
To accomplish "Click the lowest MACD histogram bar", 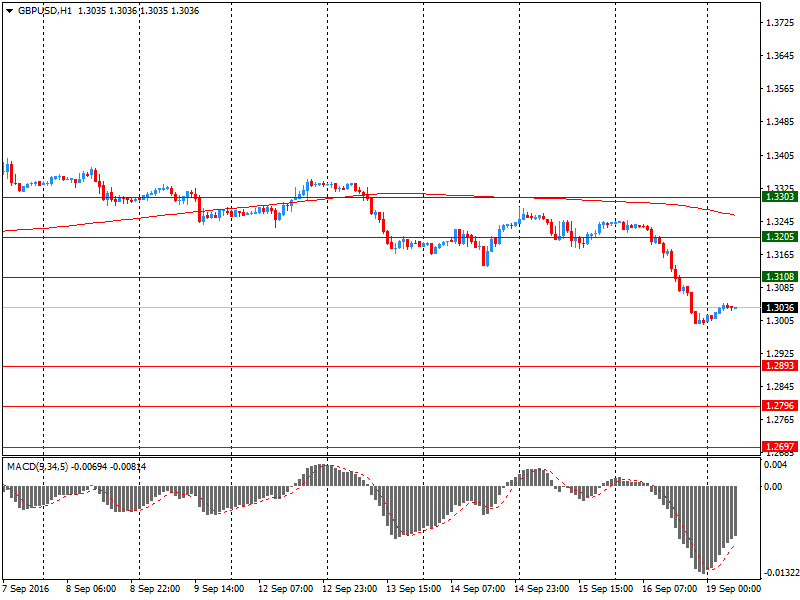I will click(x=703, y=530).
